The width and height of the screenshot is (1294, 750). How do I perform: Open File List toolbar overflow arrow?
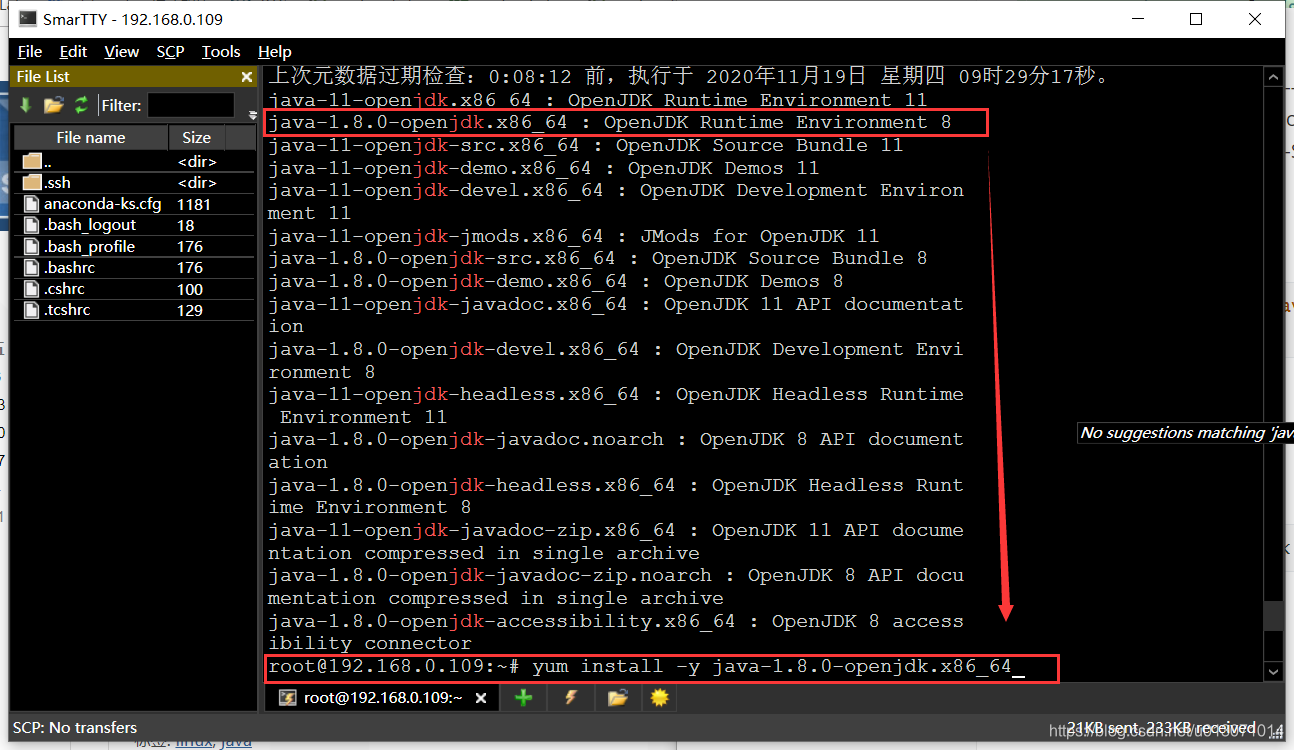(252, 115)
